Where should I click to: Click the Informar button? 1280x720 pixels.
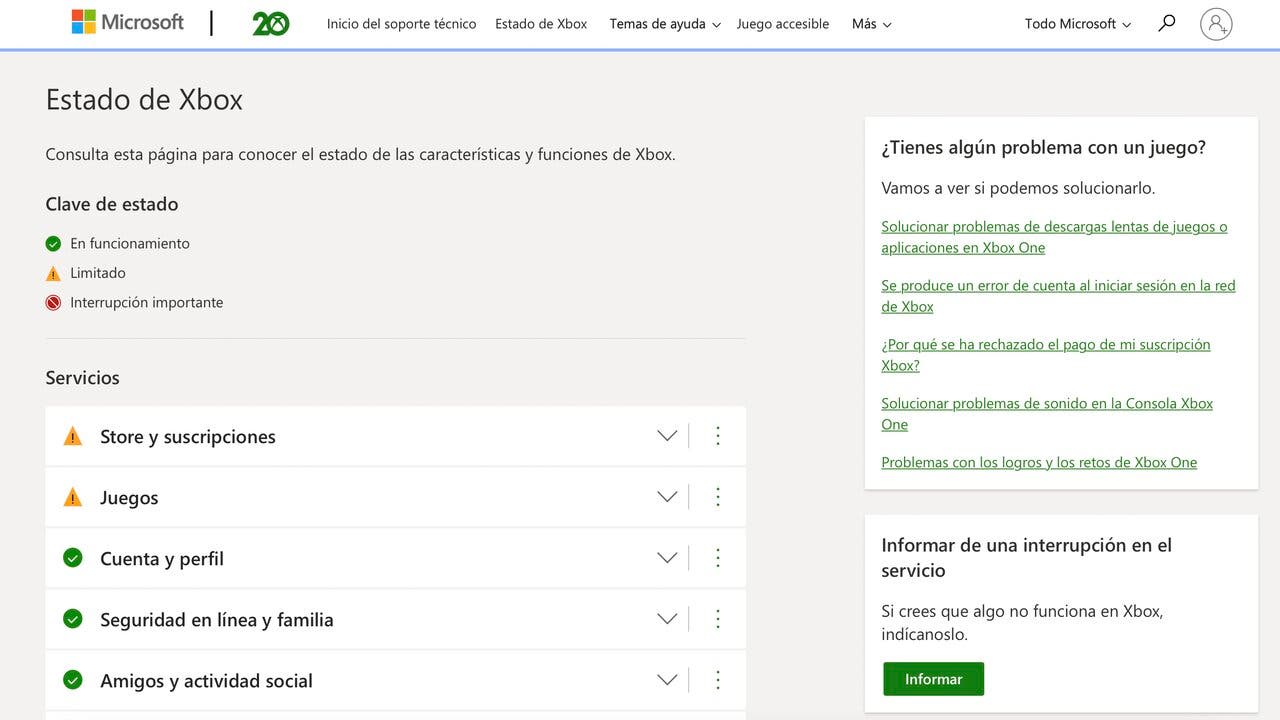point(933,679)
